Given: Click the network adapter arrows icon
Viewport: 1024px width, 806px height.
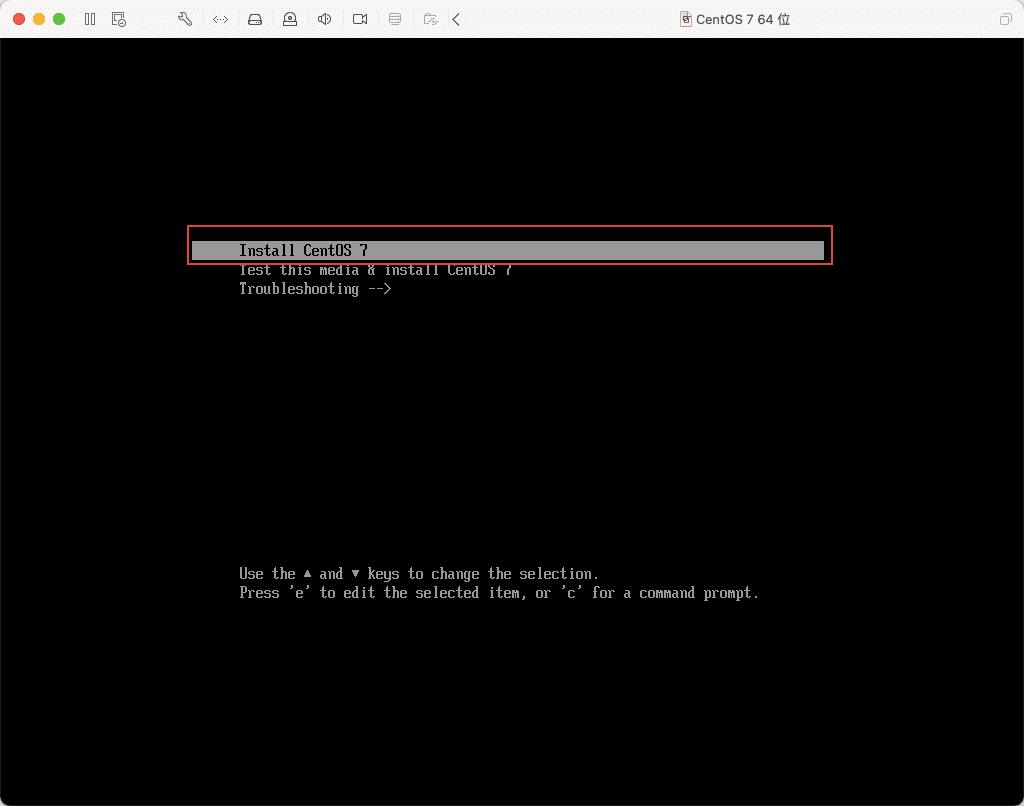Looking at the screenshot, I should (220, 19).
